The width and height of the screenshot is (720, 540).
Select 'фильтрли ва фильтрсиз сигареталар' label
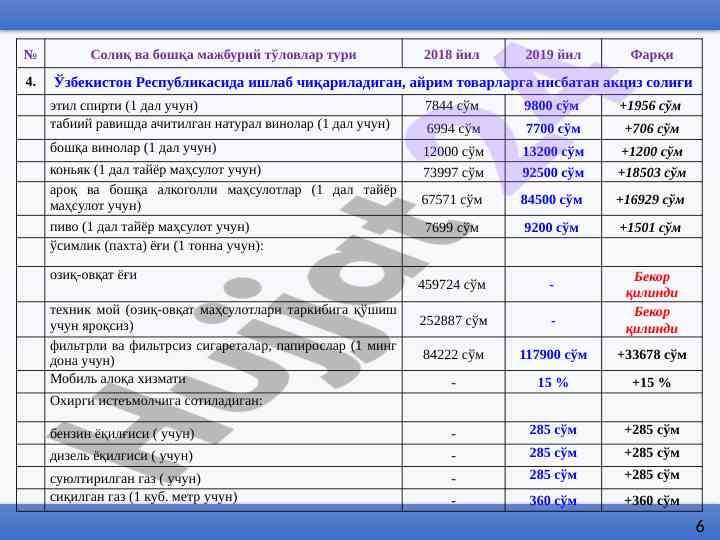tap(223, 353)
